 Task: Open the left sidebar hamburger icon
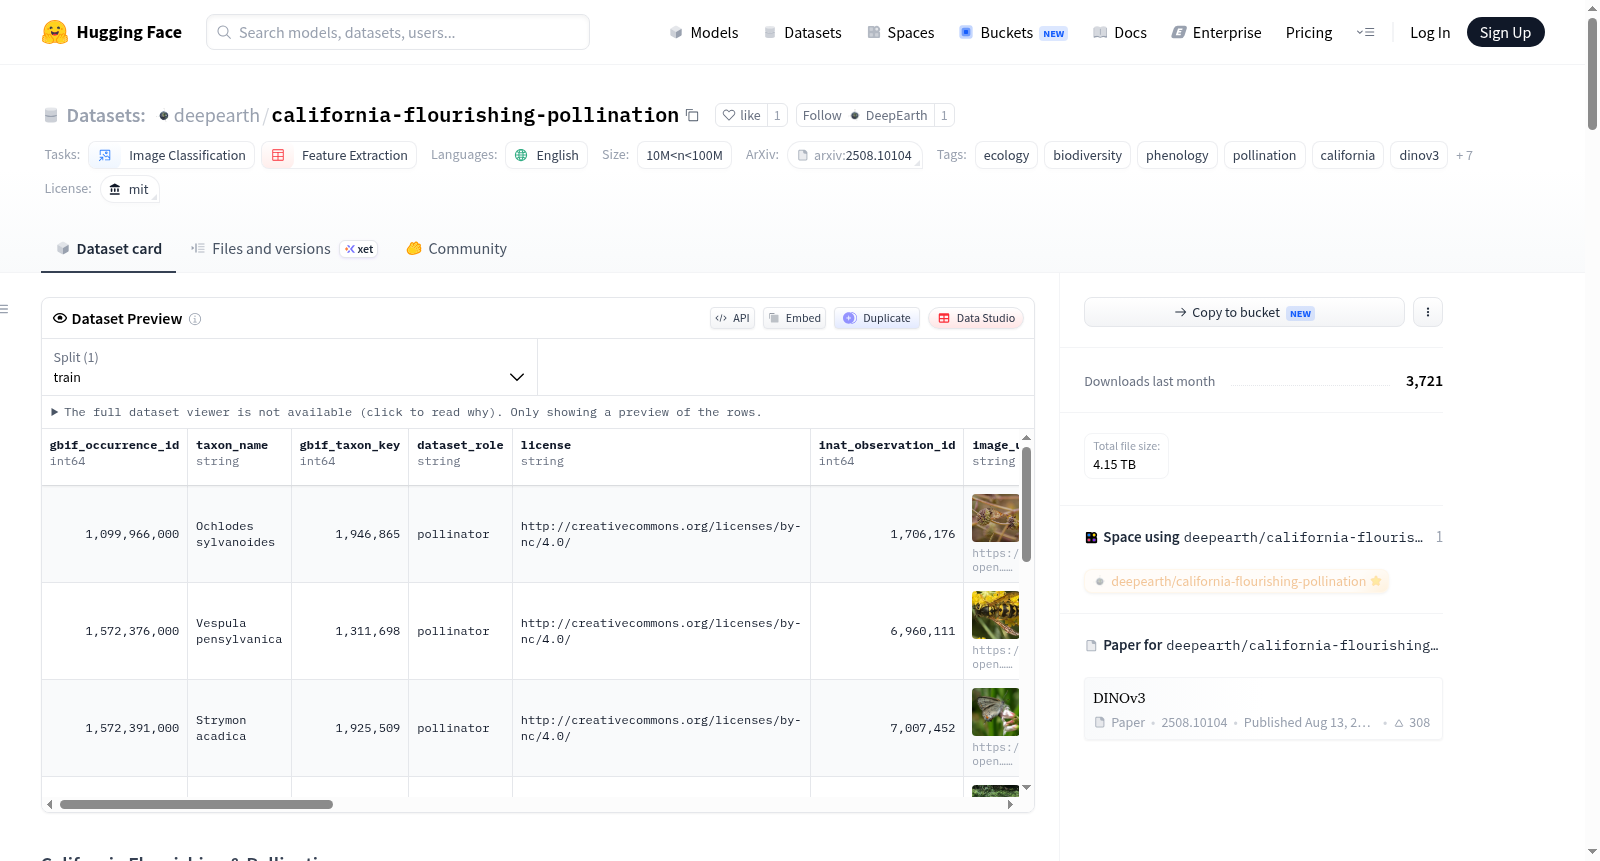4,309
